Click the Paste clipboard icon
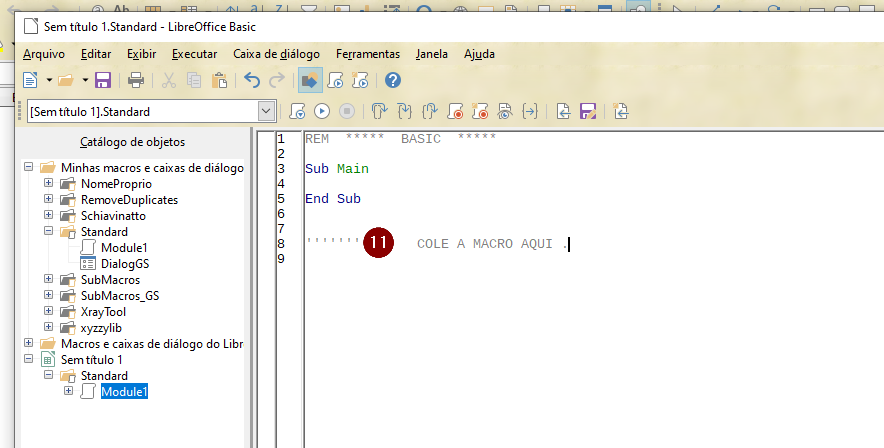 pos(219,81)
